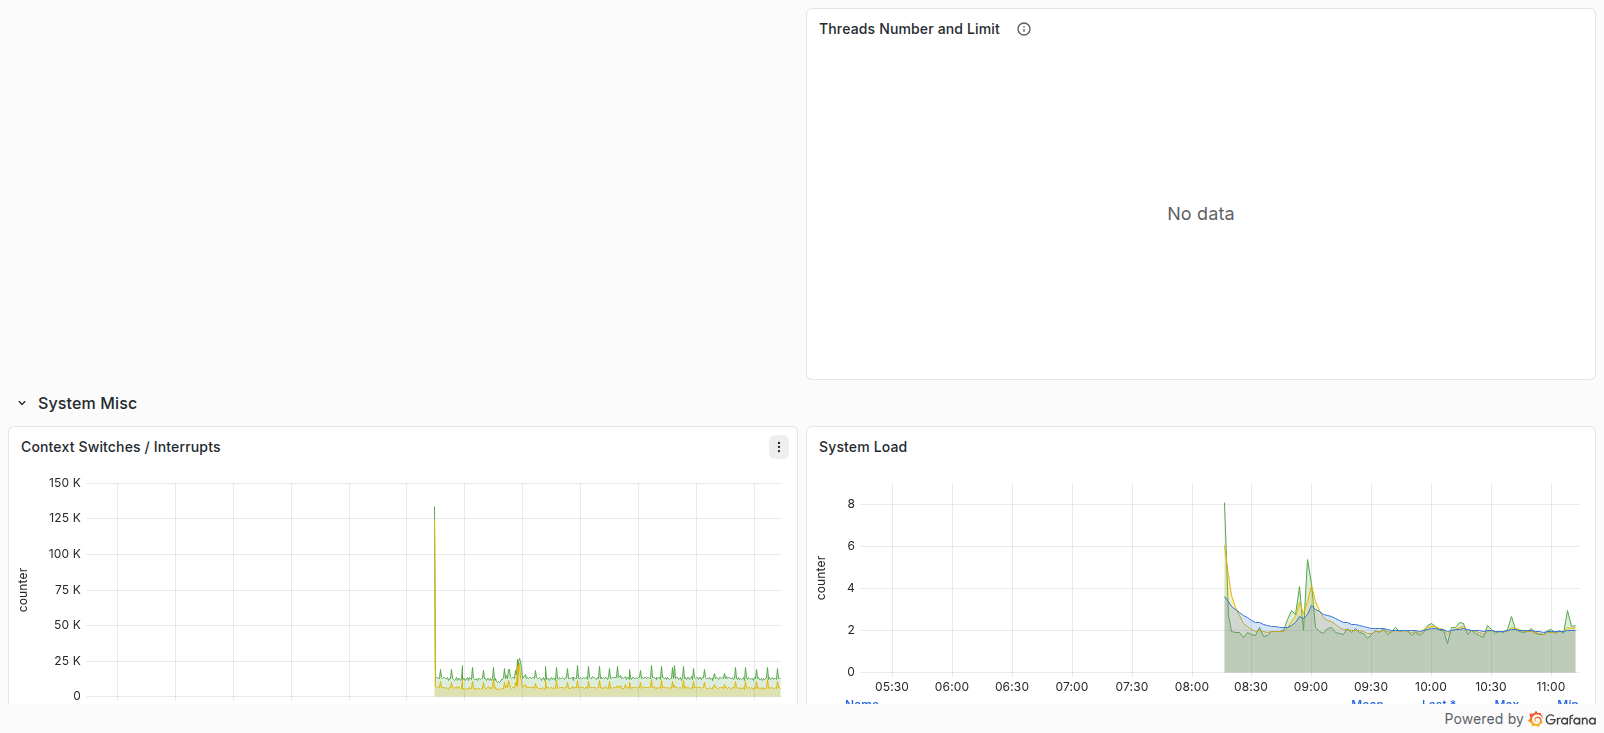Click the System Load y-axis value 4
This screenshot has width=1604, height=733.
851,588
